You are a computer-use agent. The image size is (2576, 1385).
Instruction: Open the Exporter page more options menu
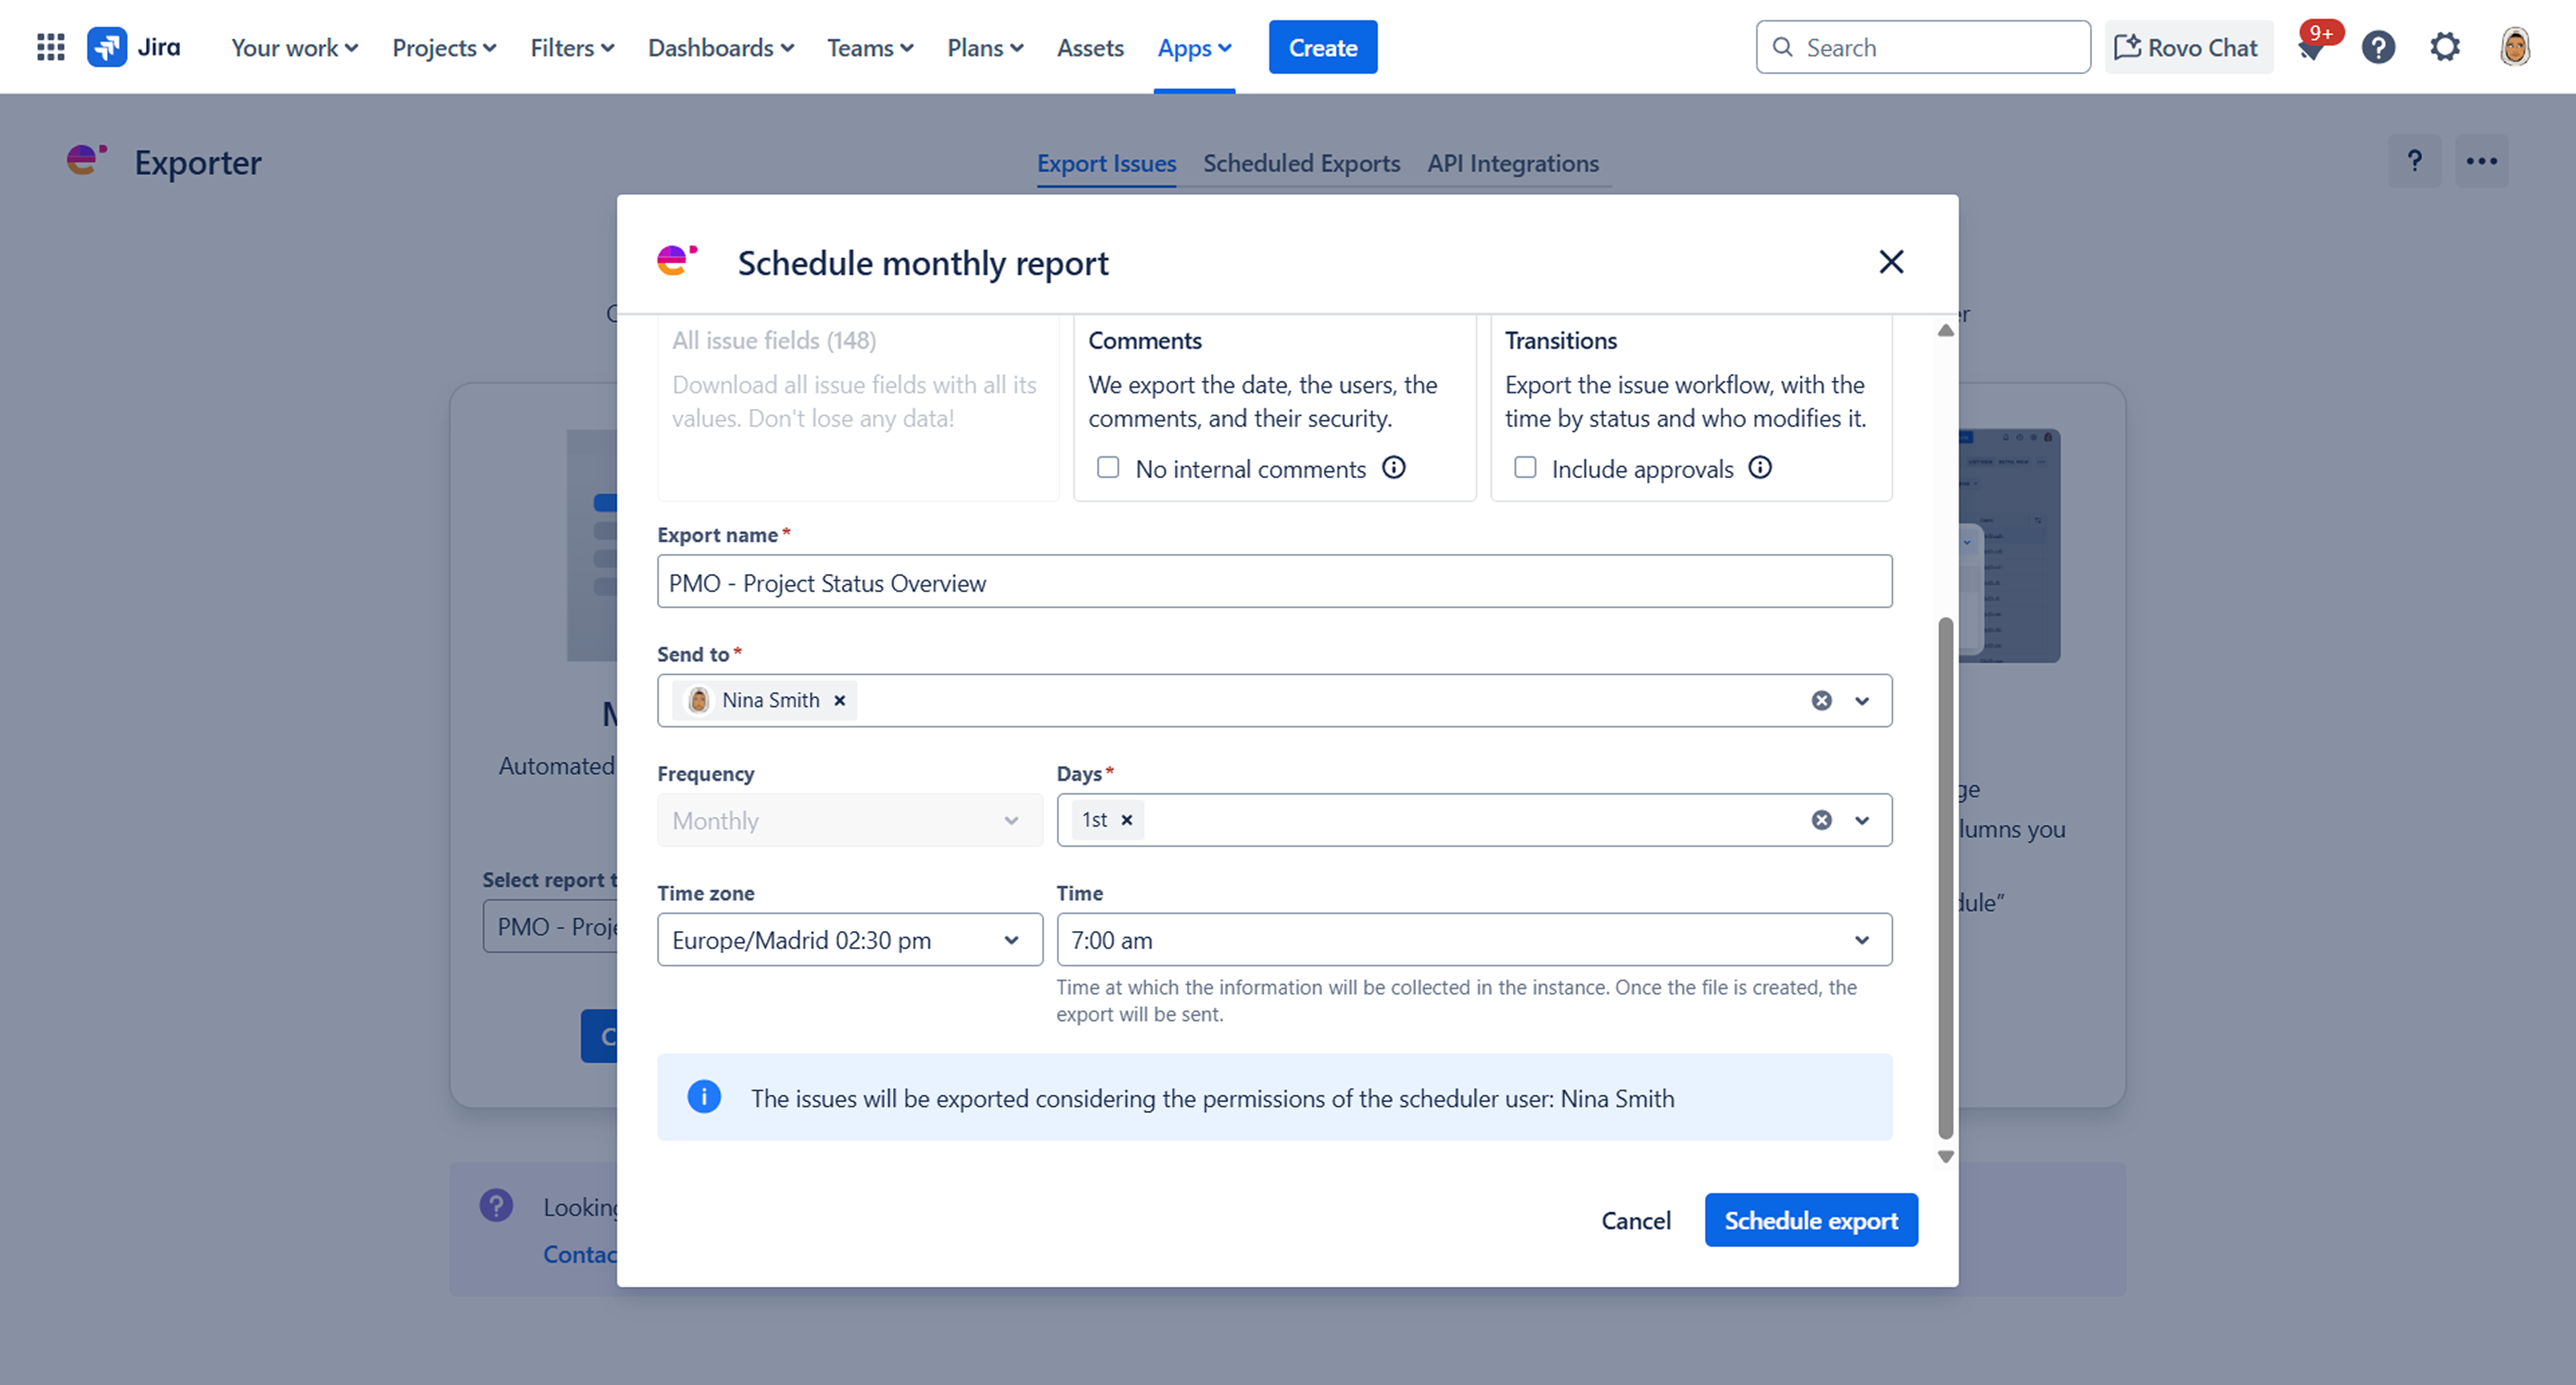point(2482,161)
